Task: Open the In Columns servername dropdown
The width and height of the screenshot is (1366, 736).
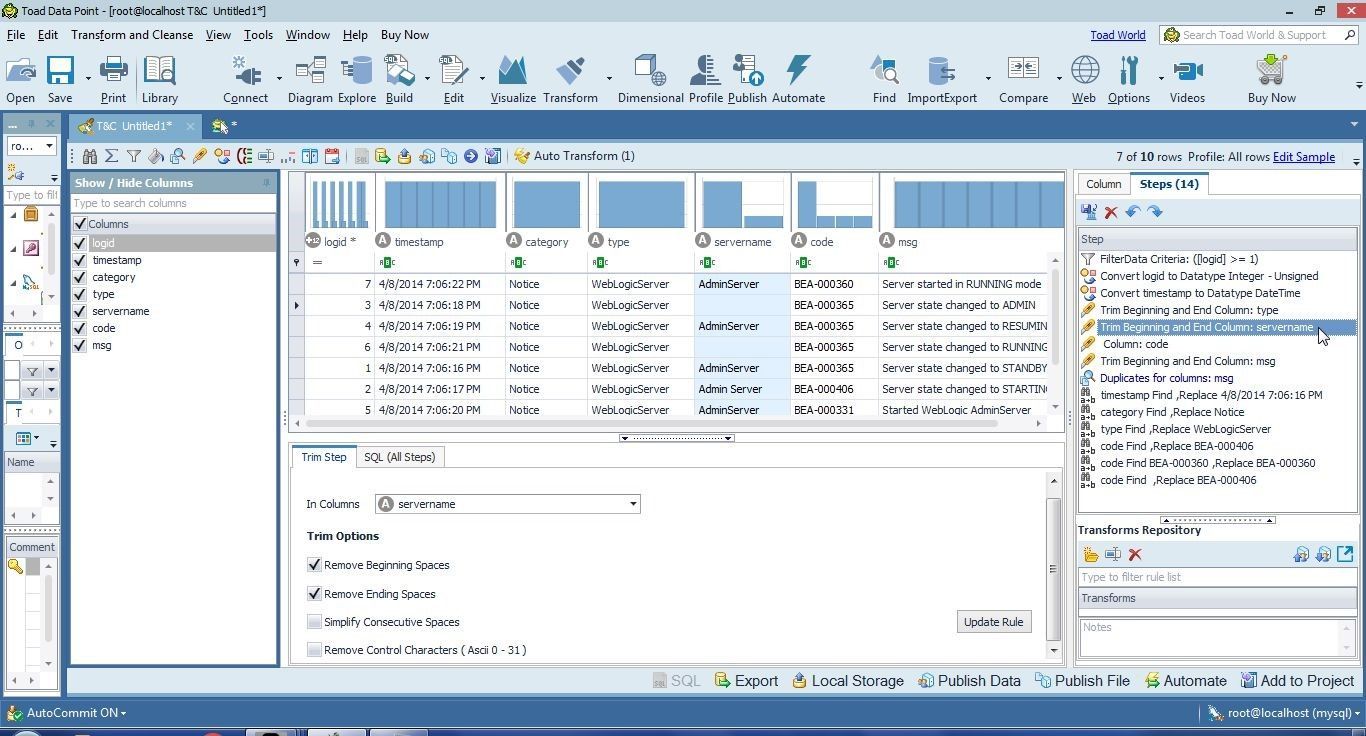Action: click(x=633, y=504)
